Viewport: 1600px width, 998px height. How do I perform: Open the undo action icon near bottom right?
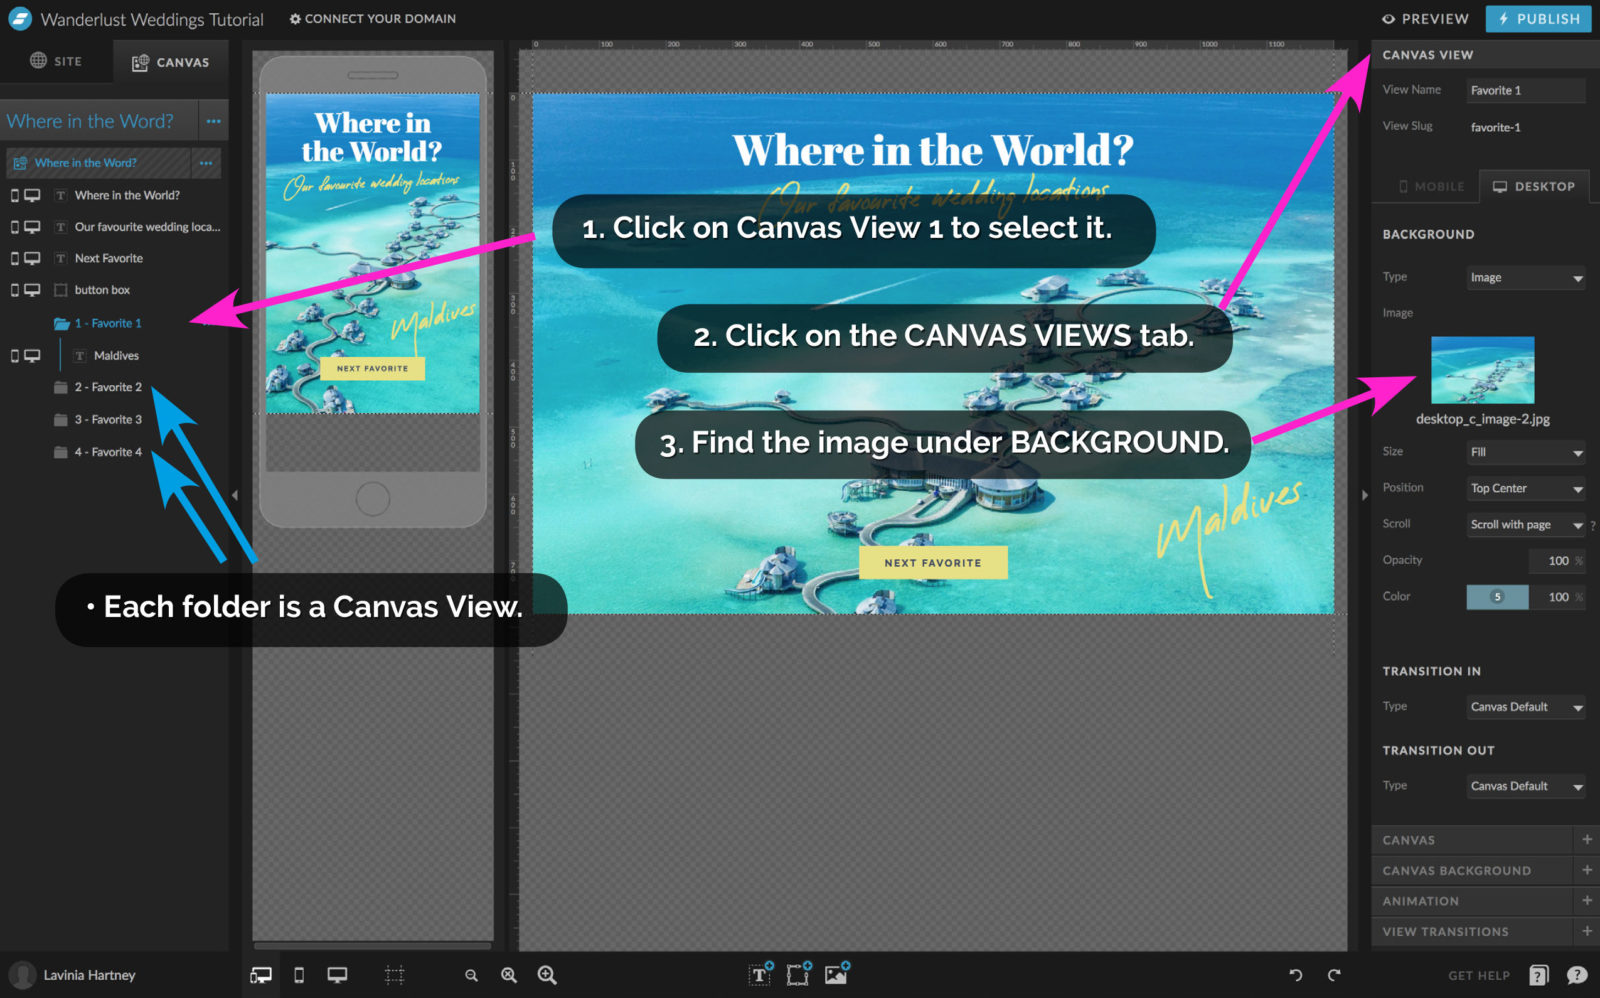pos(1296,975)
